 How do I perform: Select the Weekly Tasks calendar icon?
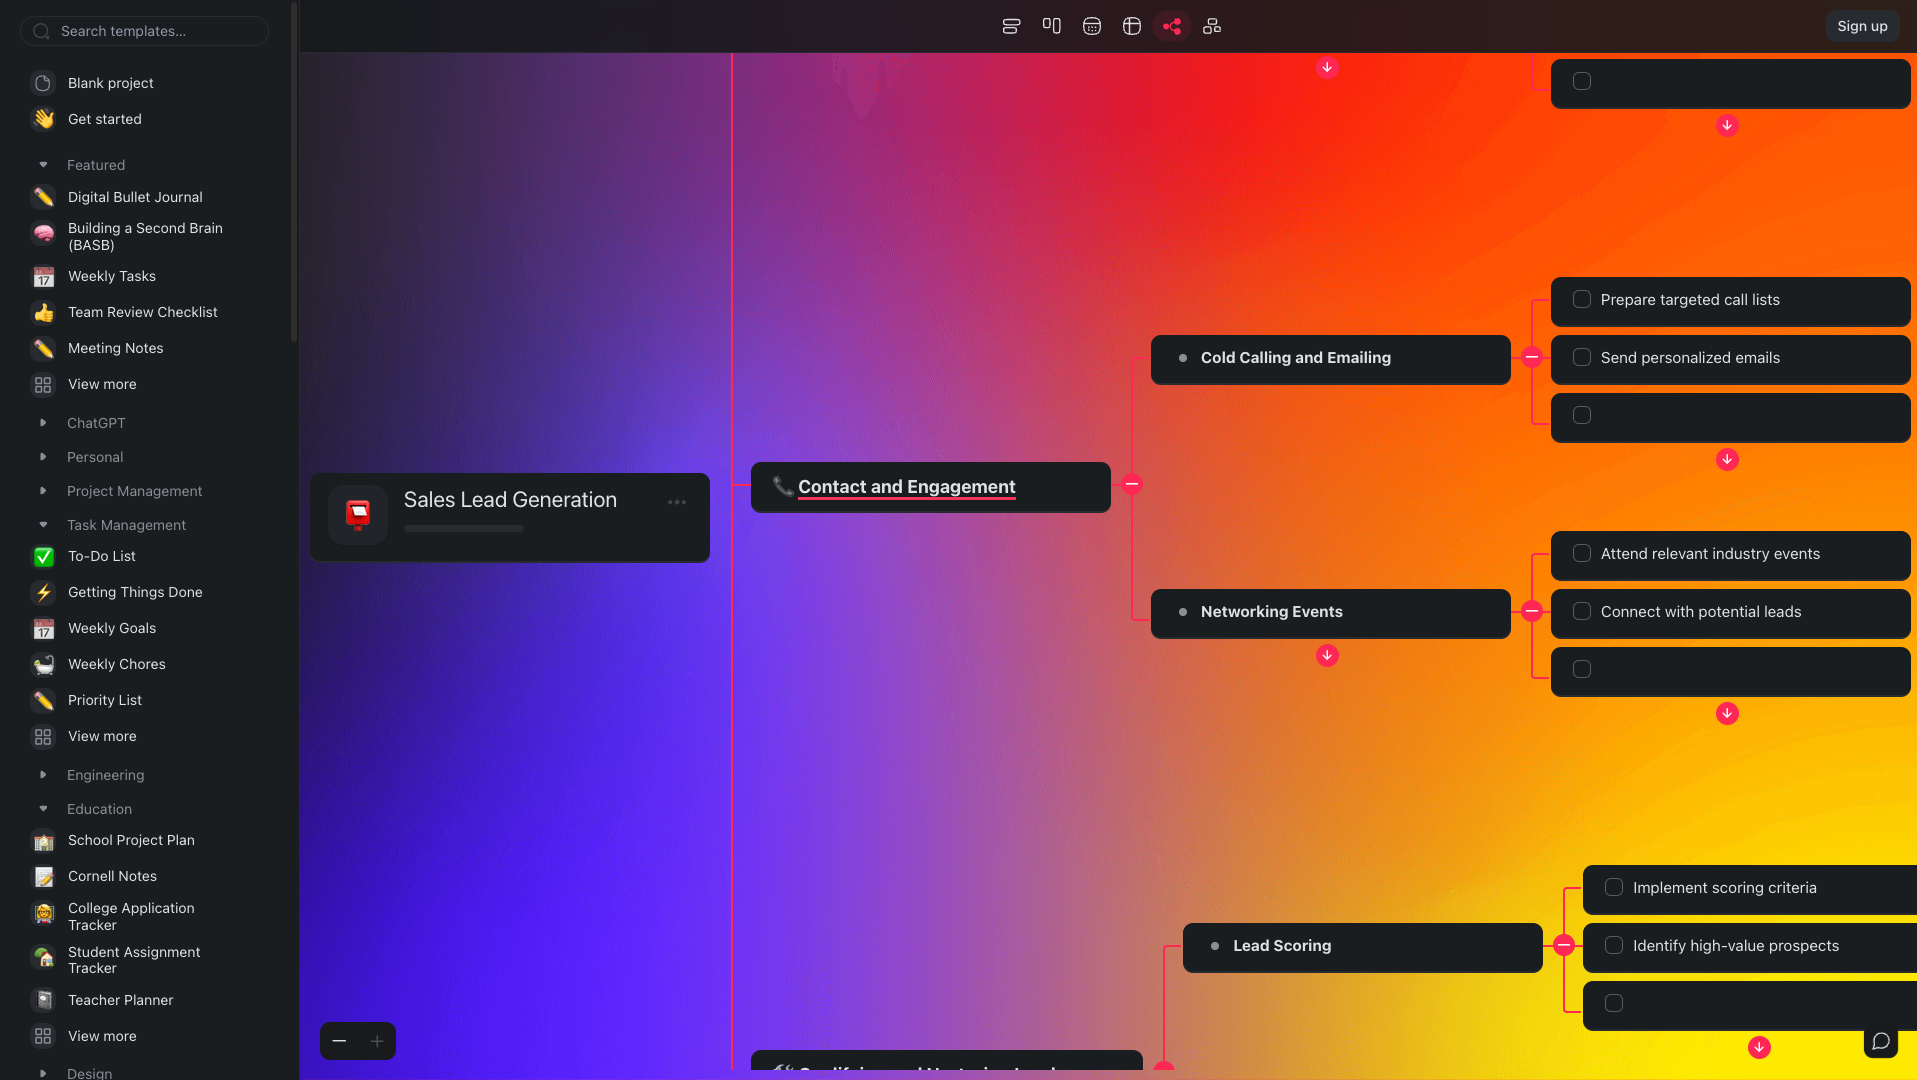pyautogui.click(x=43, y=276)
